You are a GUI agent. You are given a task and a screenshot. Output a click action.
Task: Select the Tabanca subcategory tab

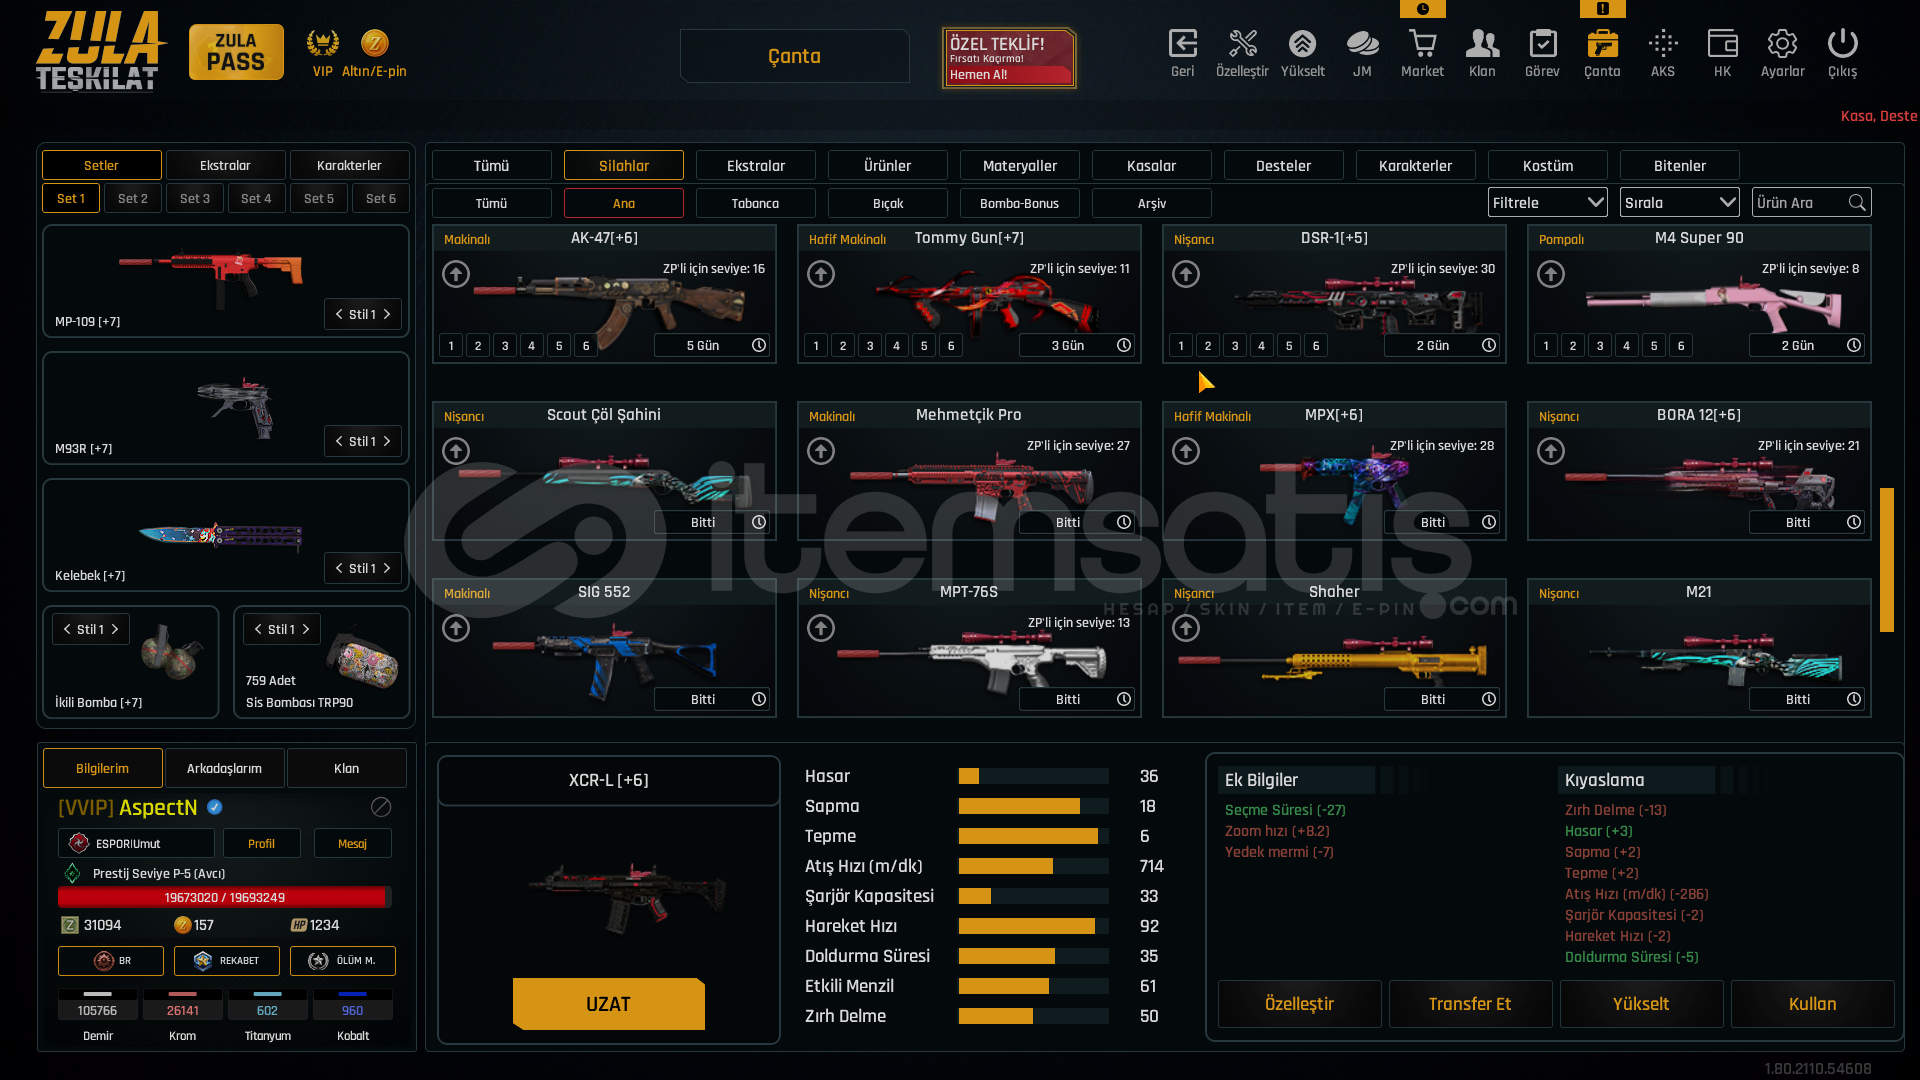pyautogui.click(x=755, y=203)
